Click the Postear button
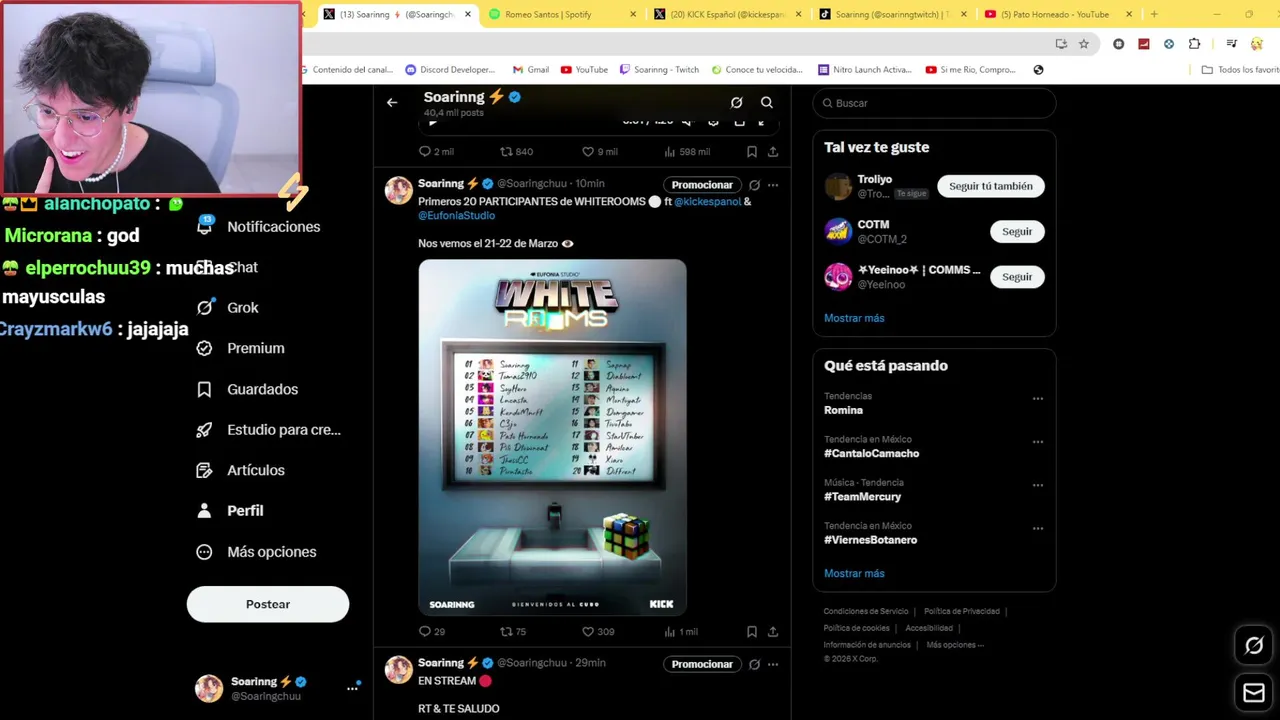Viewport: 1280px width, 720px height. pos(268,604)
